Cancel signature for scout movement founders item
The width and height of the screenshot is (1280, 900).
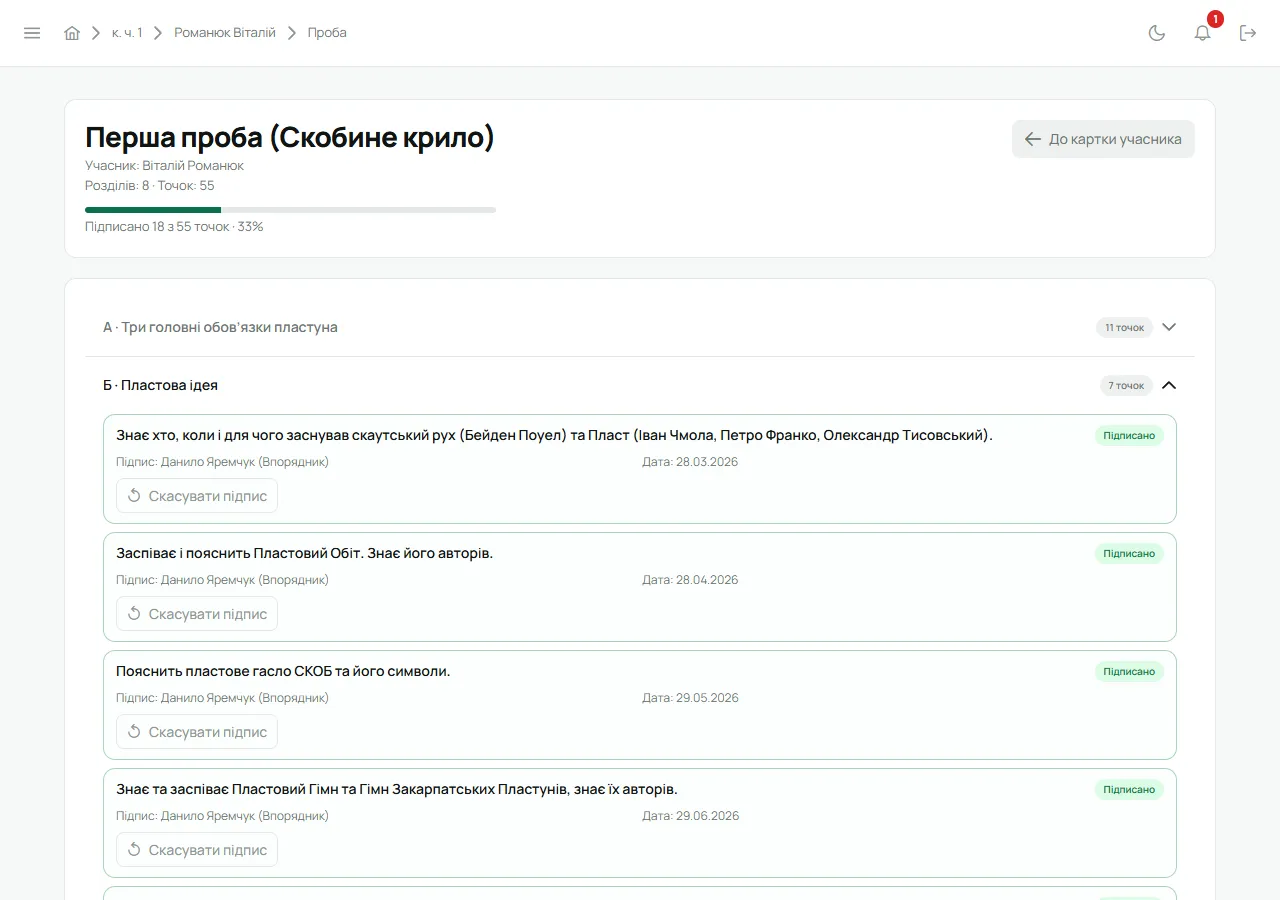tap(197, 496)
